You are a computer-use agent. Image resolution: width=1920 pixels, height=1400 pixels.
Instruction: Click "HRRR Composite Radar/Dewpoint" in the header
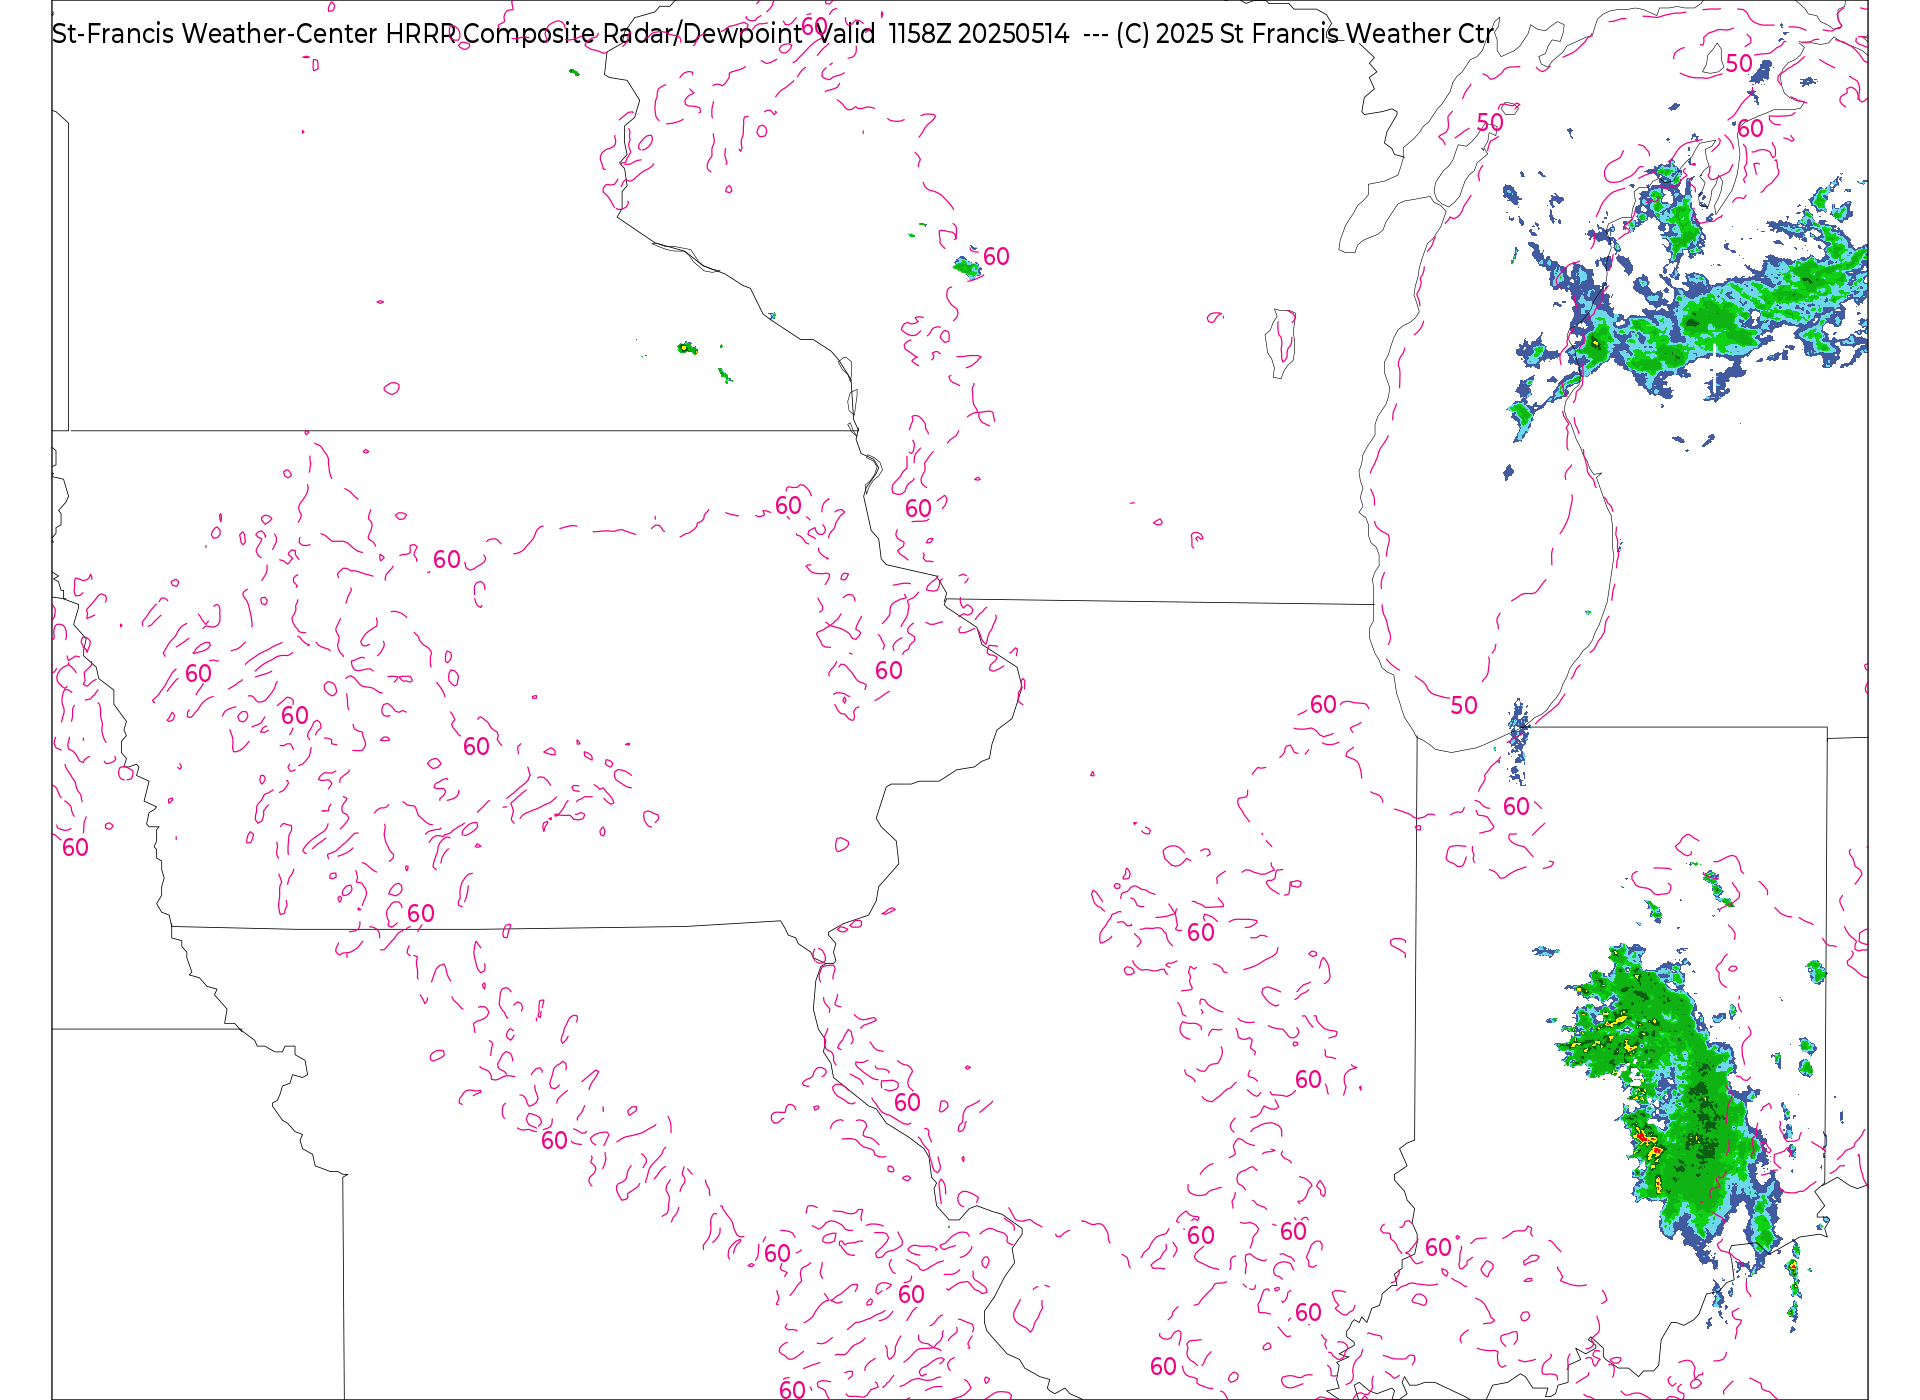pyautogui.click(x=594, y=34)
